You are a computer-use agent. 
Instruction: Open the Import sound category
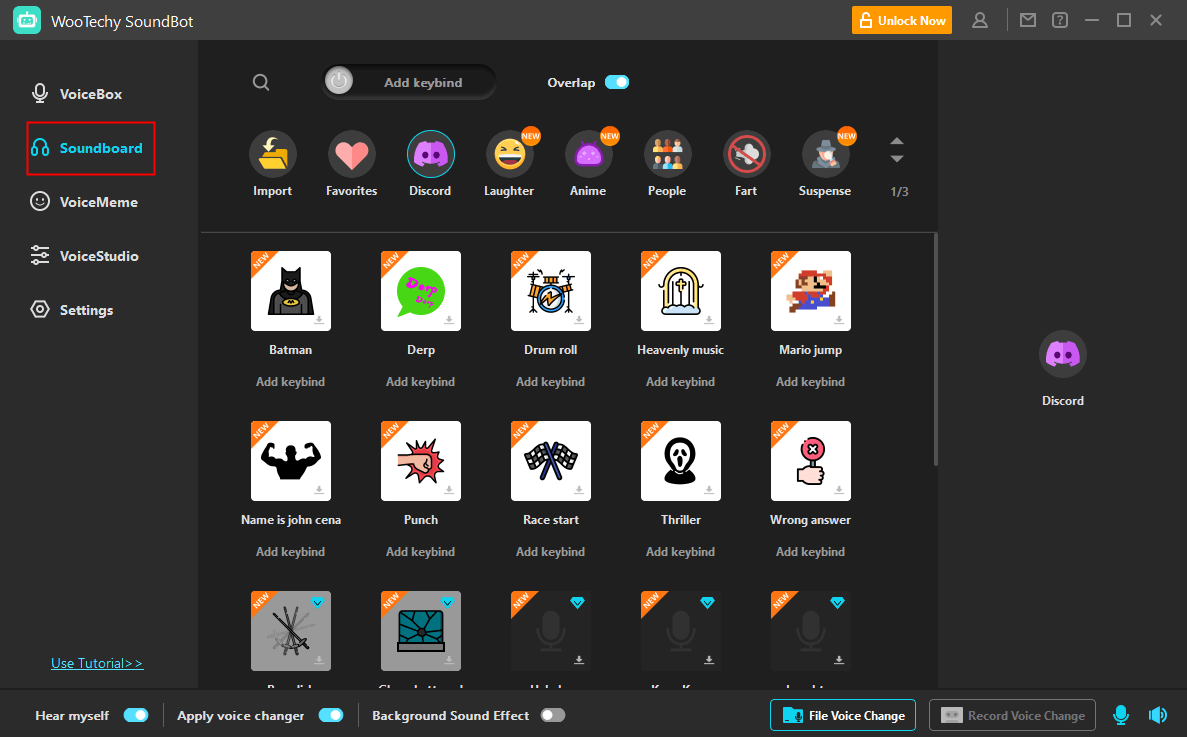tap(272, 154)
